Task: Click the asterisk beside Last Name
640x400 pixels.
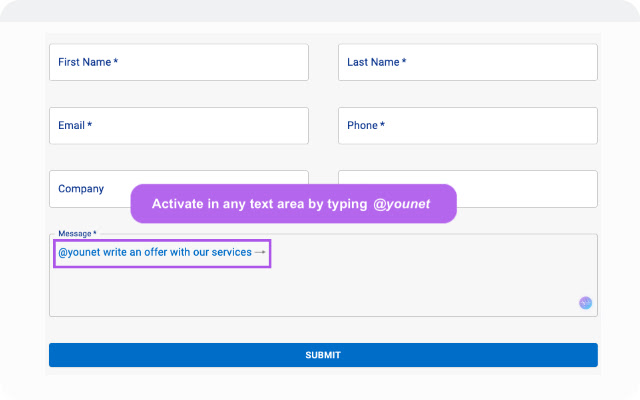Action: tap(404, 61)
